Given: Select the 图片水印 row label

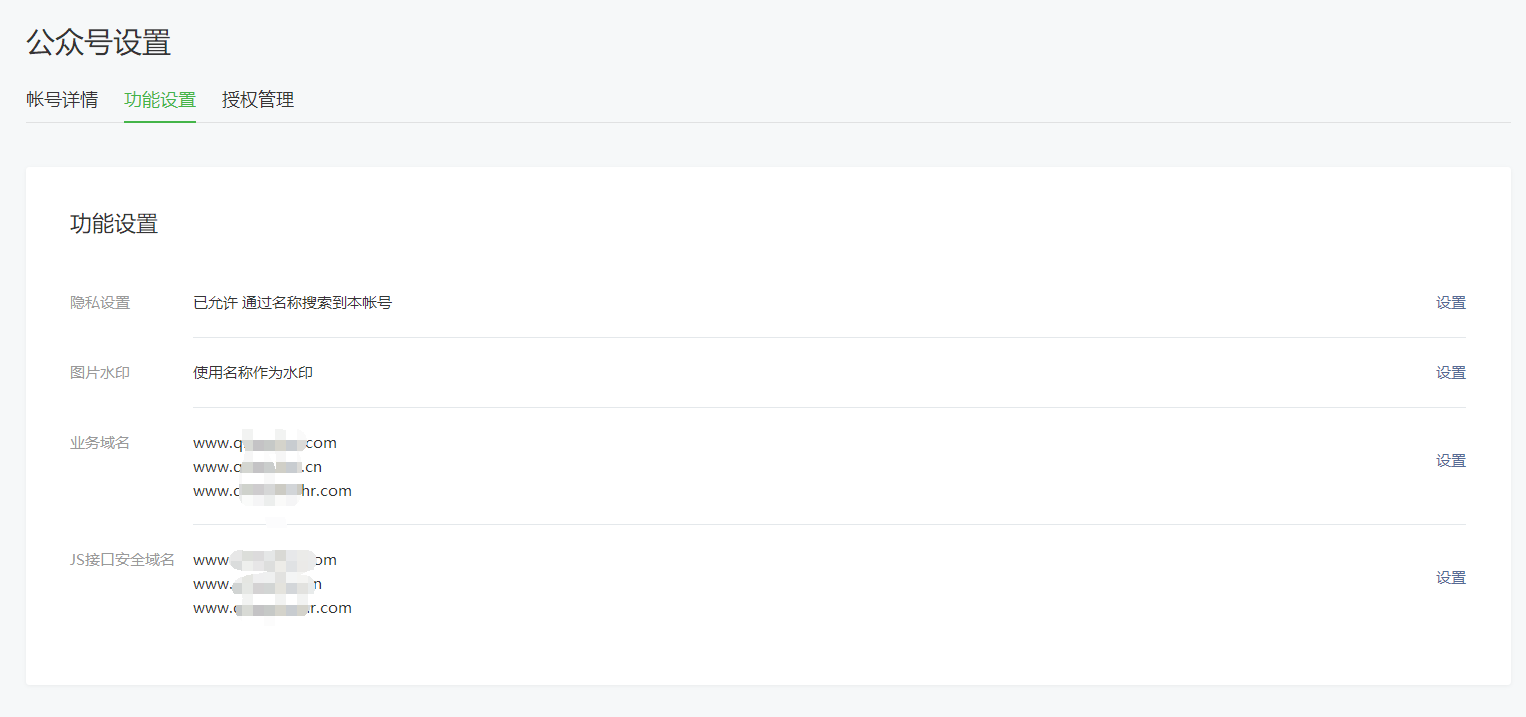Looking at the screenshot, I should tap(100, 373).
